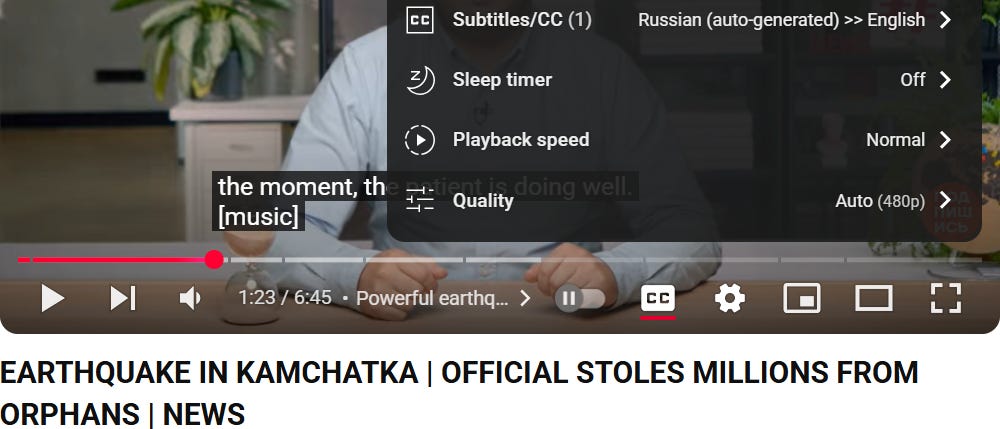Mute the volume speaker icon

coord(189,298)
